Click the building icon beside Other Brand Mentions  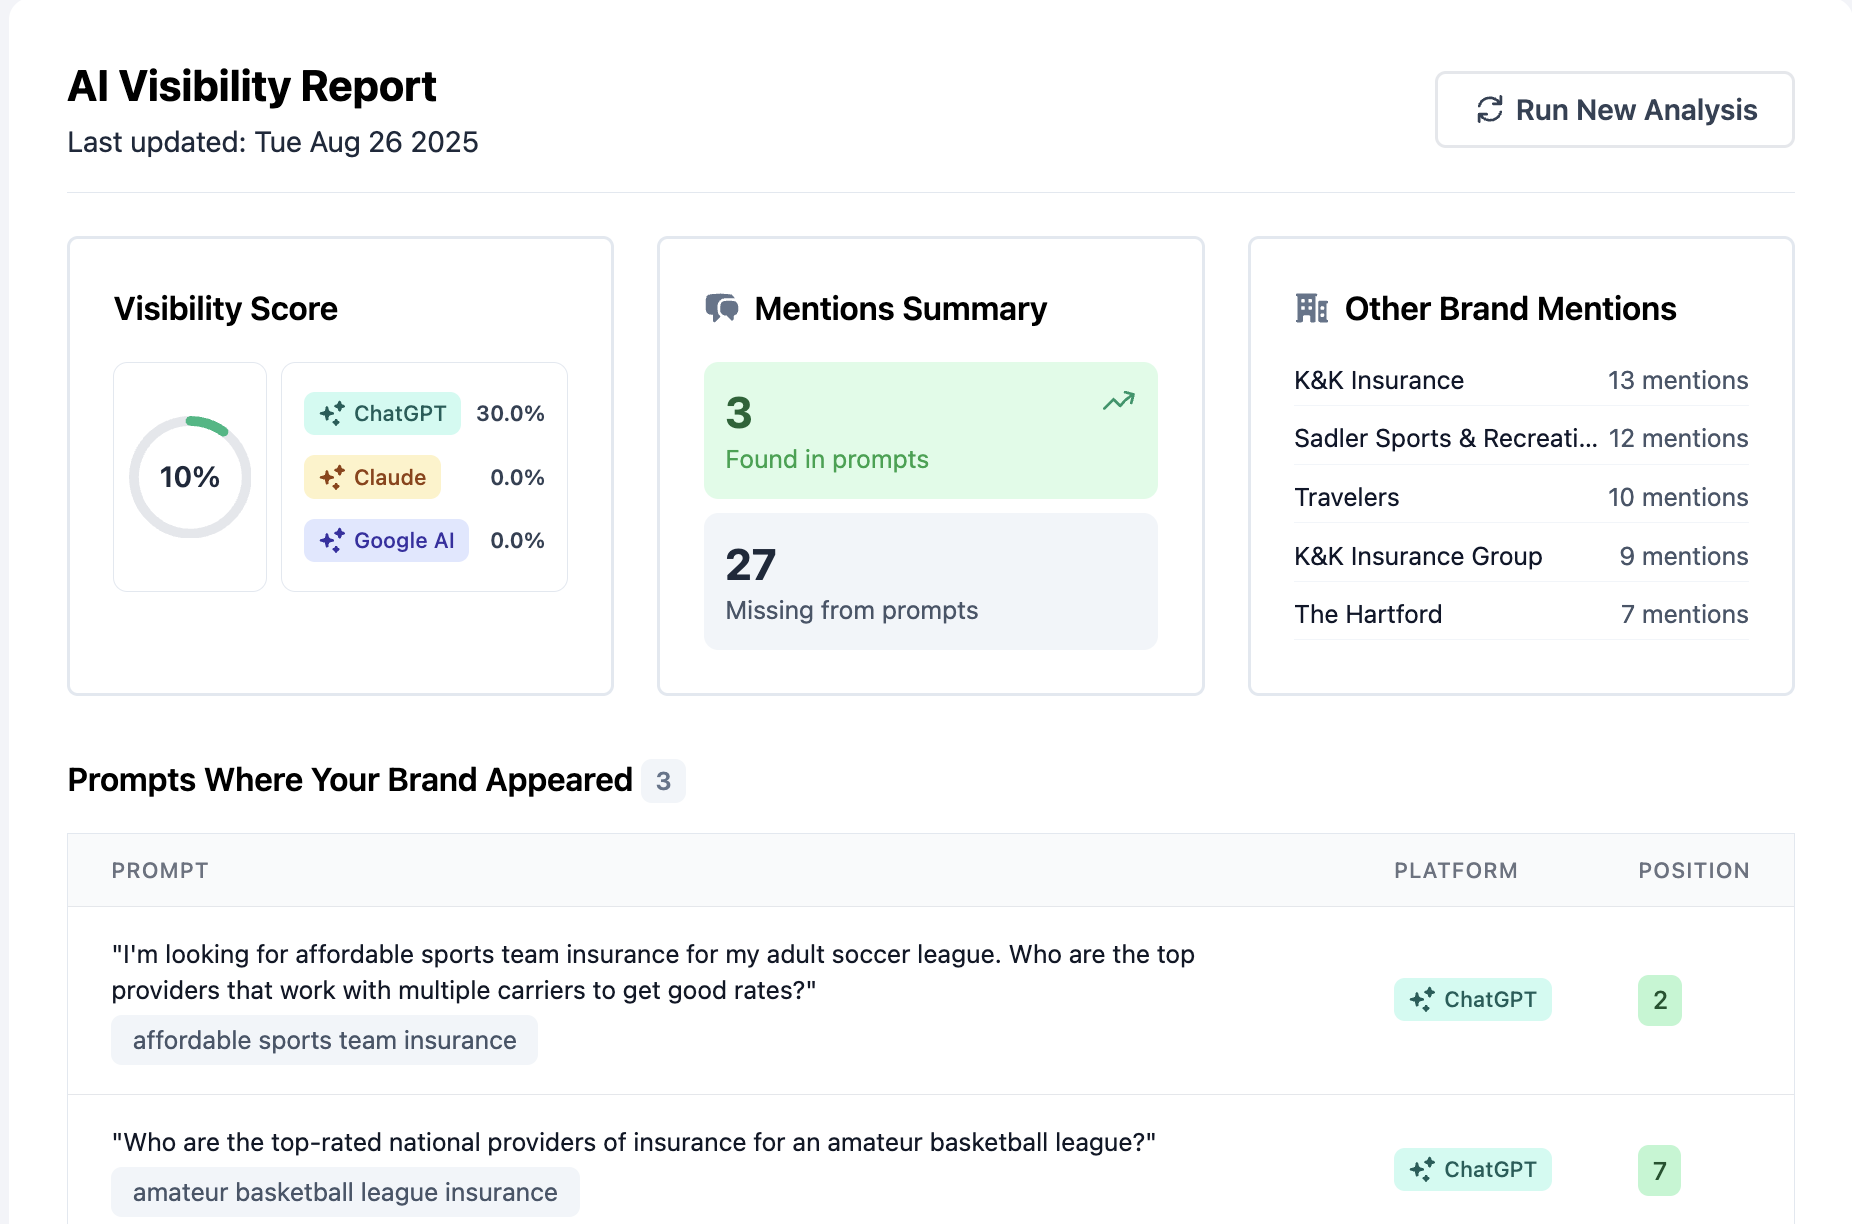point(1311,308)
